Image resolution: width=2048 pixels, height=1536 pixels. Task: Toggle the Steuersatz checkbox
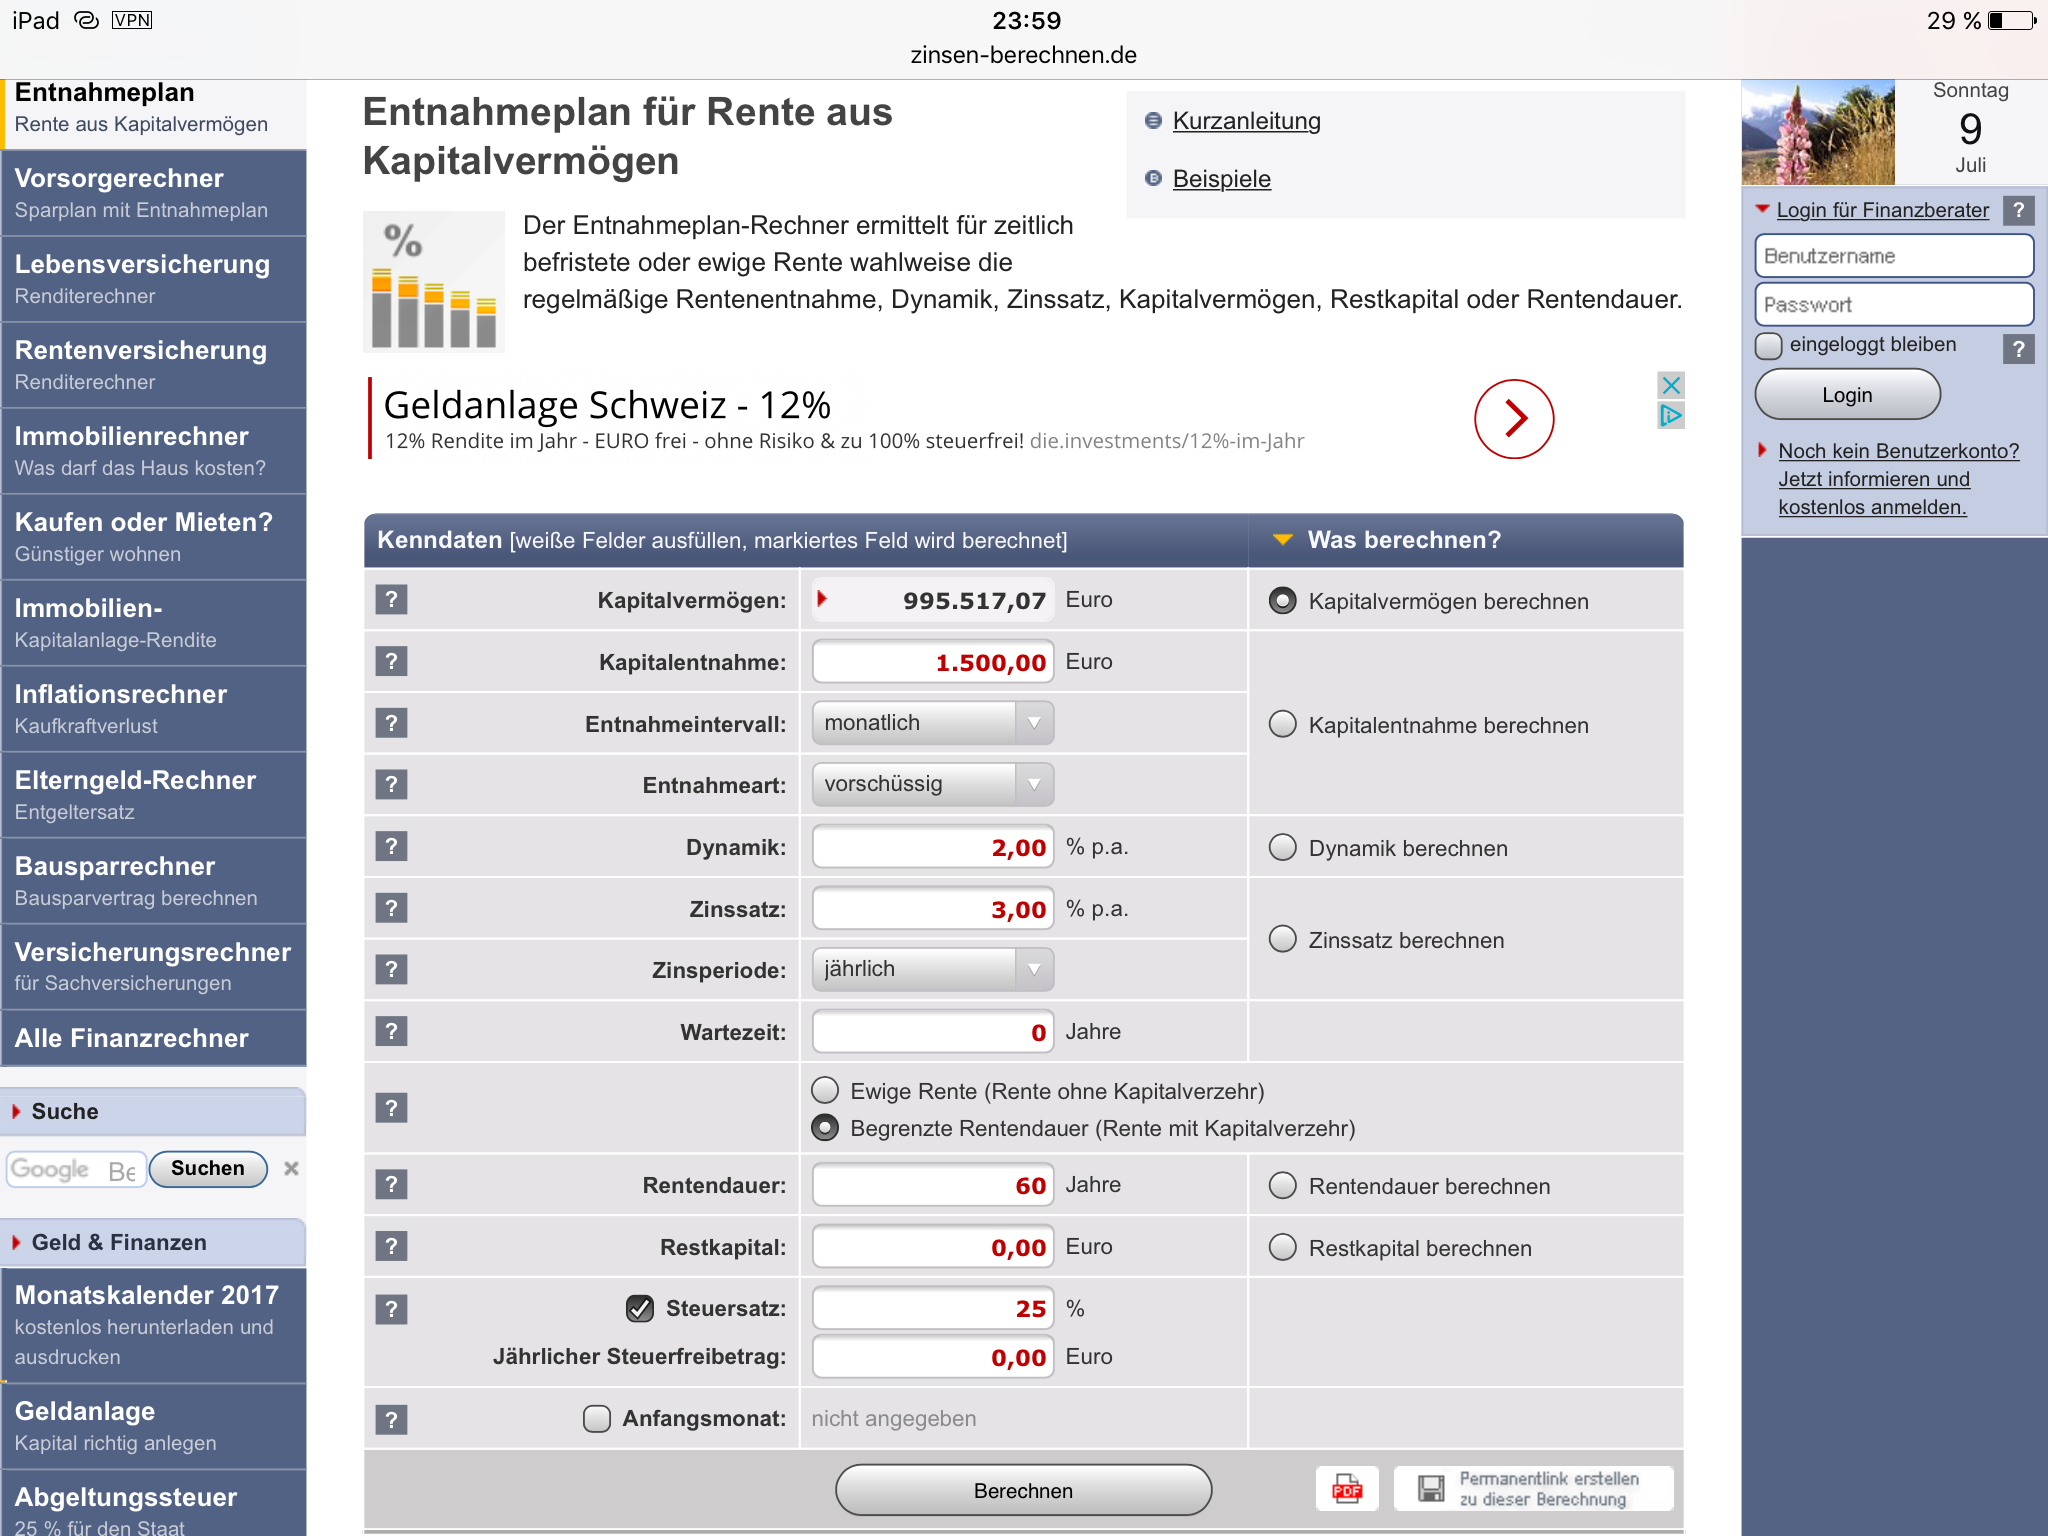(640, 1308)
